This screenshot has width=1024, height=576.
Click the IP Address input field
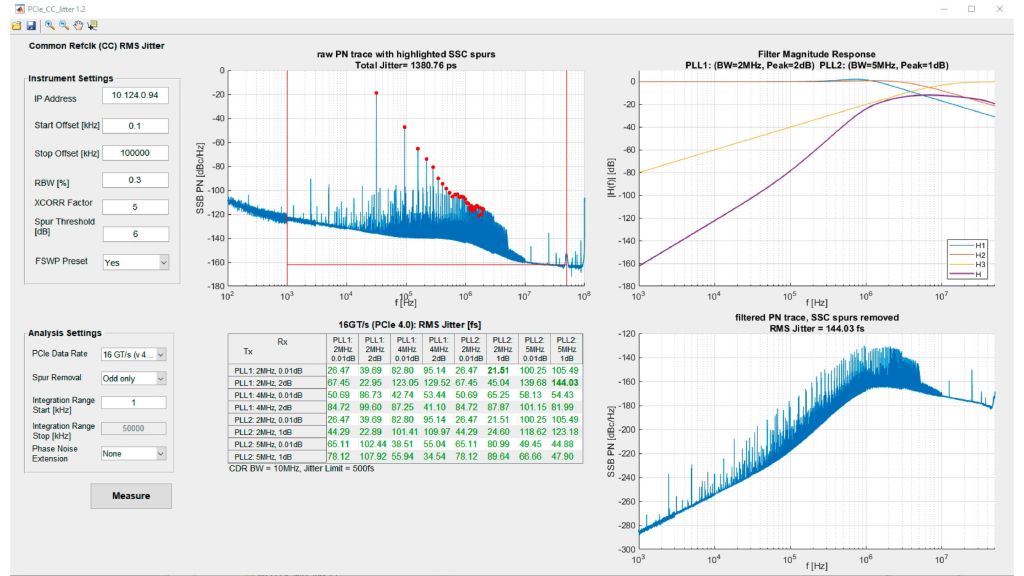coord(135,98)
